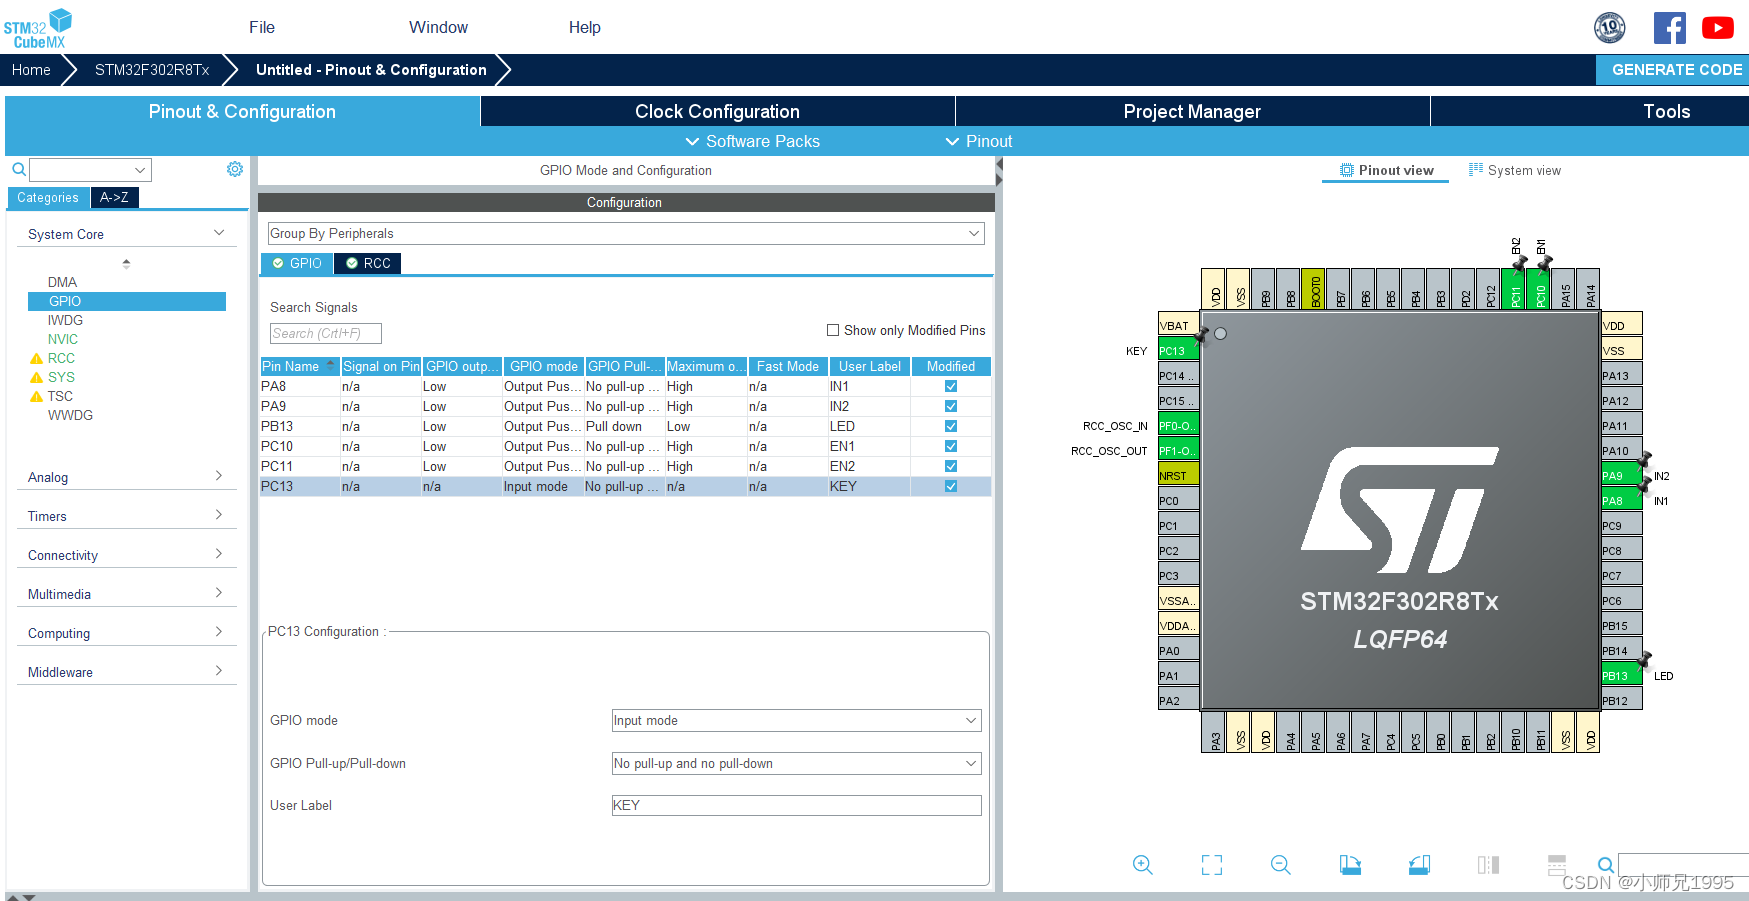Open the Group By Peripherals dropdown
This screenshot has height=901, width=1749.
(x=626, y=233)
